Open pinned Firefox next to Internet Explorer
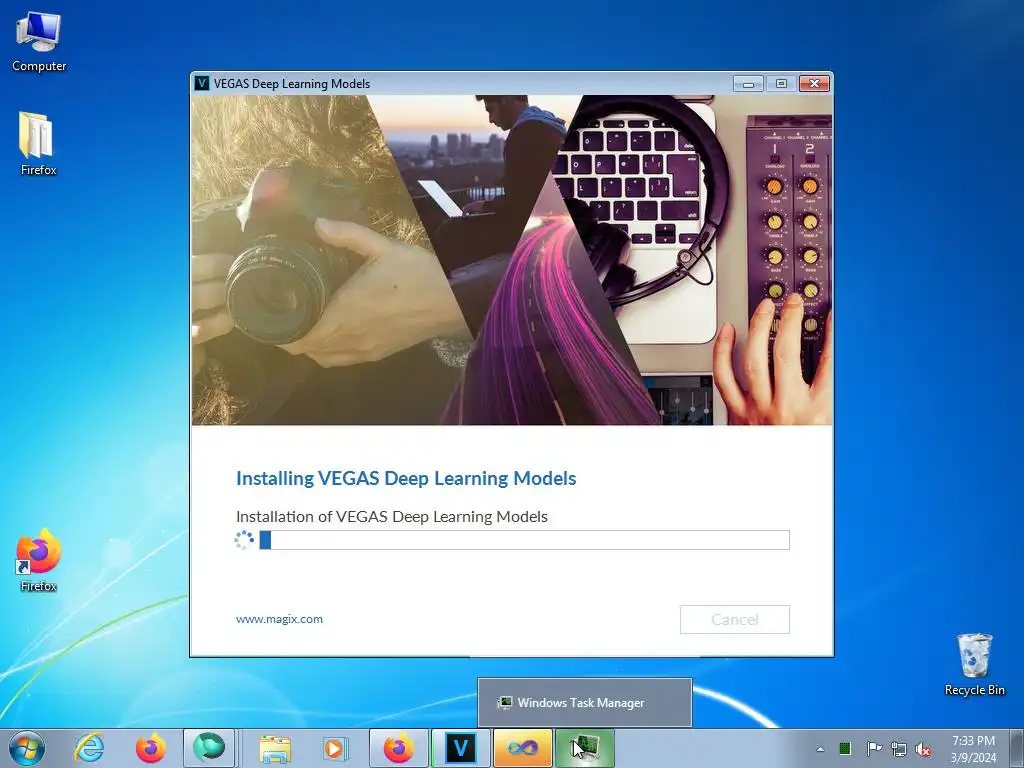Viewport: 1024px width, 768px height. coord(150,748)
